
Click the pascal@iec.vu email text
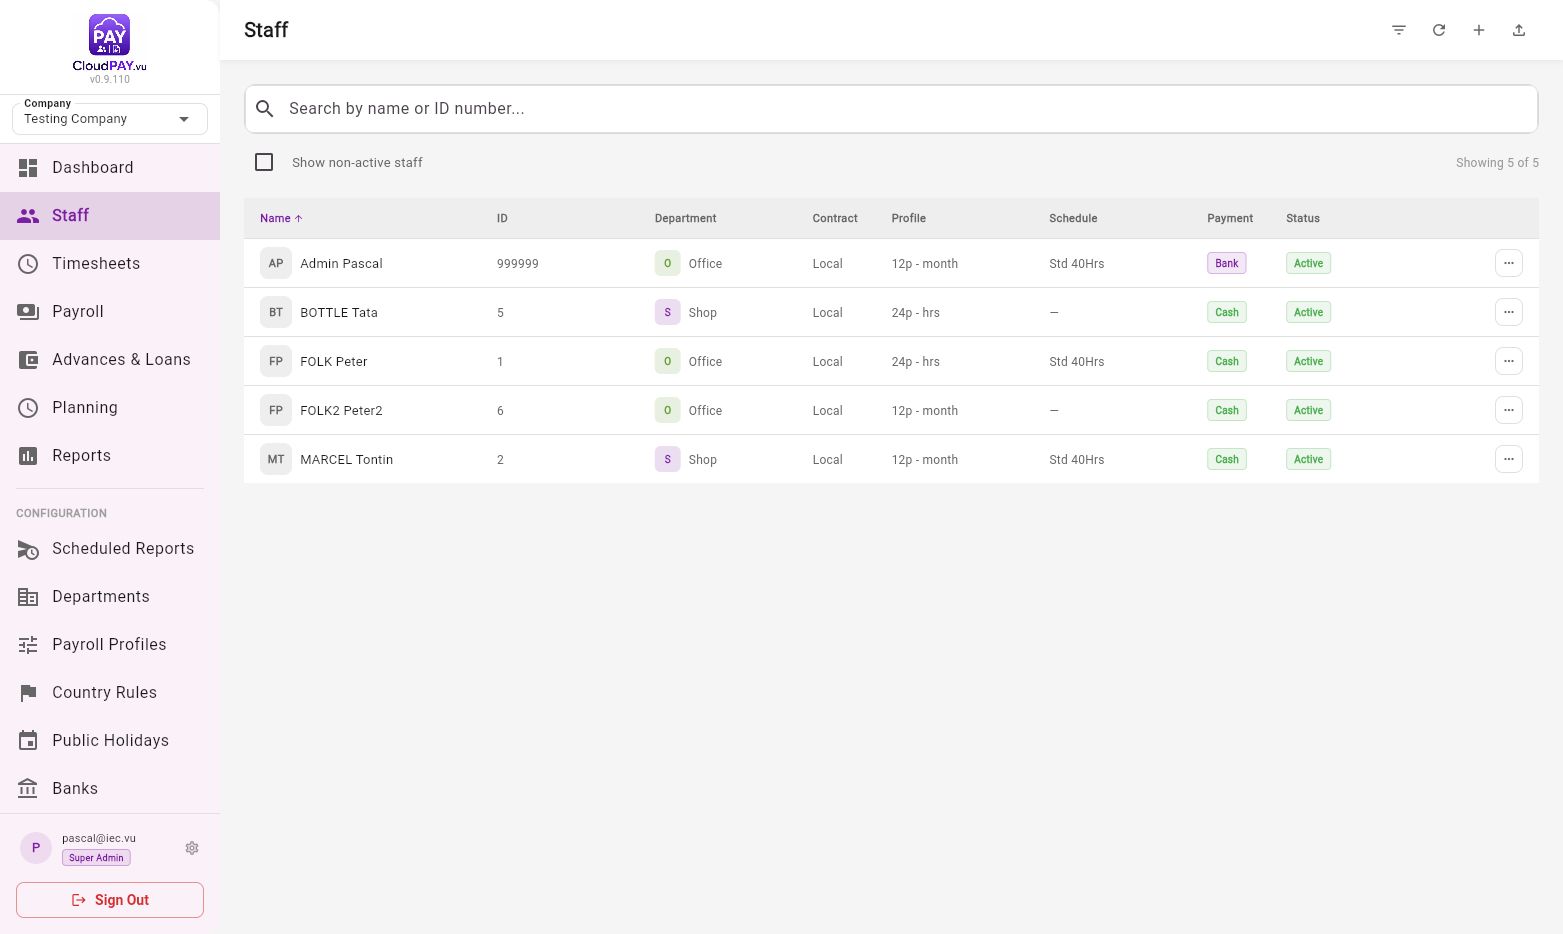click(x=99, y=839)
